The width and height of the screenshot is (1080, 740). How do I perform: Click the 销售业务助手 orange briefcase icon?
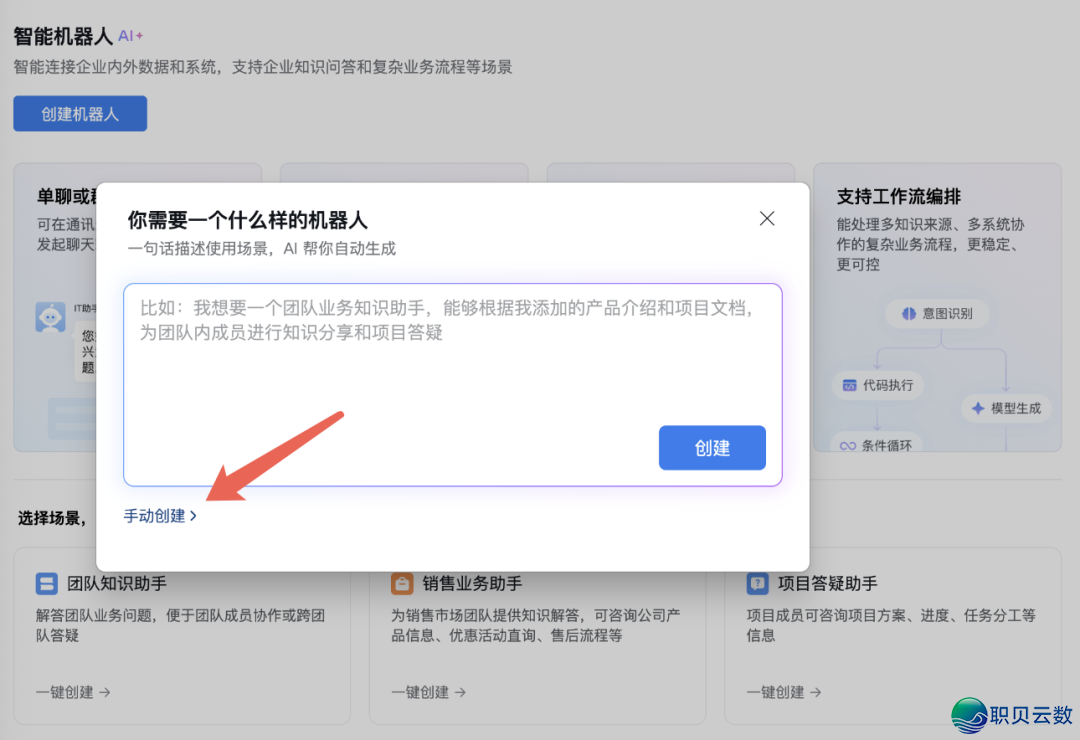pyautogui.click(x=401, y=583)
